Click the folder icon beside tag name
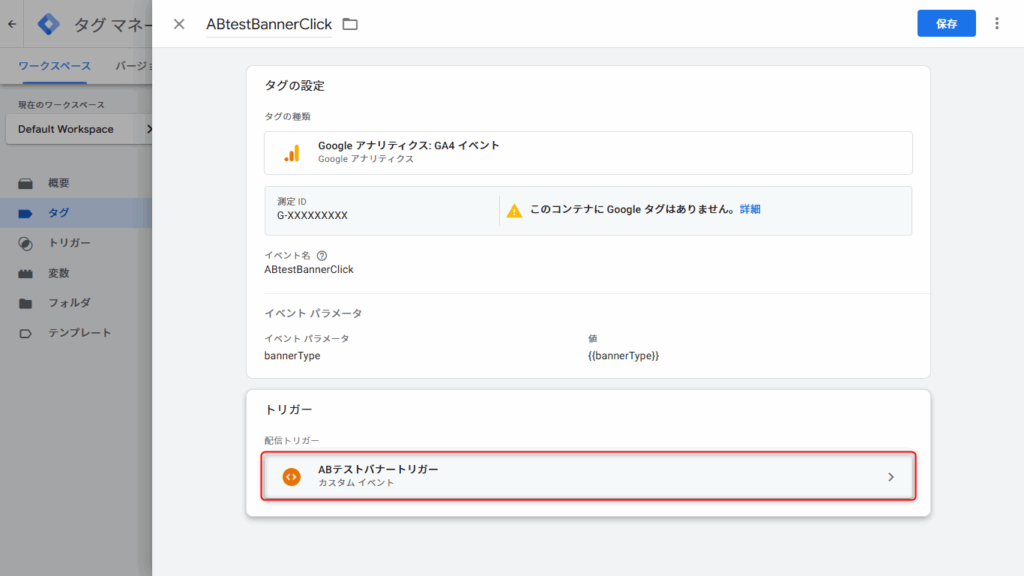Screen dimensions: 1024x576 pyautogui.click(x=350, y=24)
